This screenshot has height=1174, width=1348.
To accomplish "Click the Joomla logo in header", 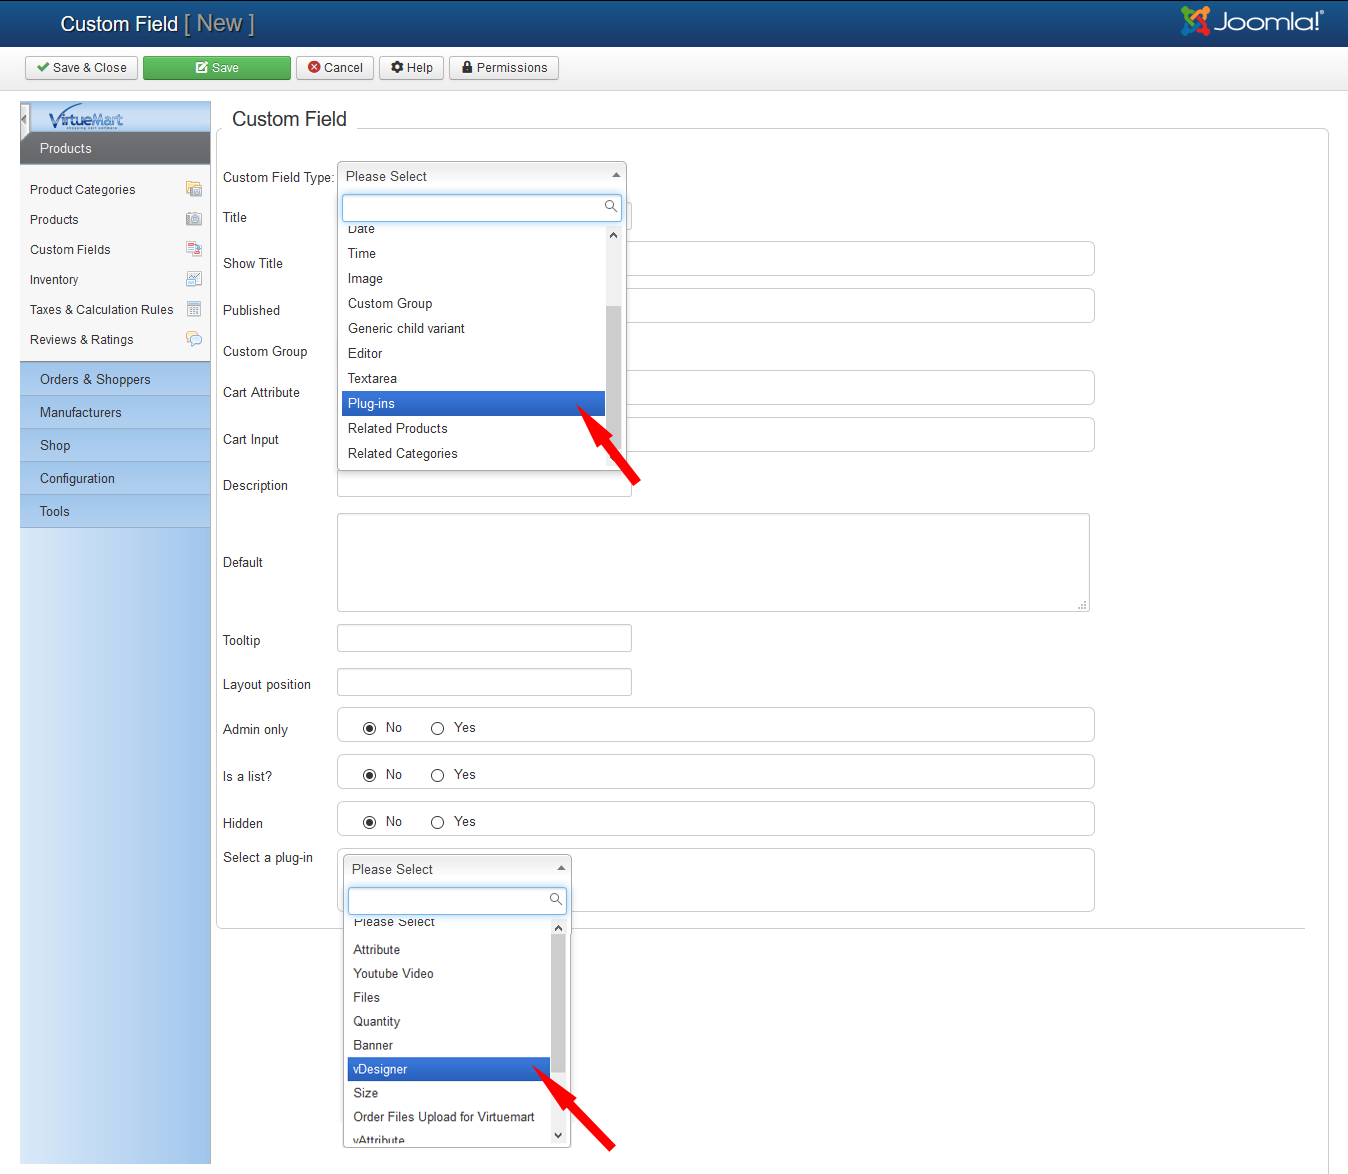I will point(1252,22).
